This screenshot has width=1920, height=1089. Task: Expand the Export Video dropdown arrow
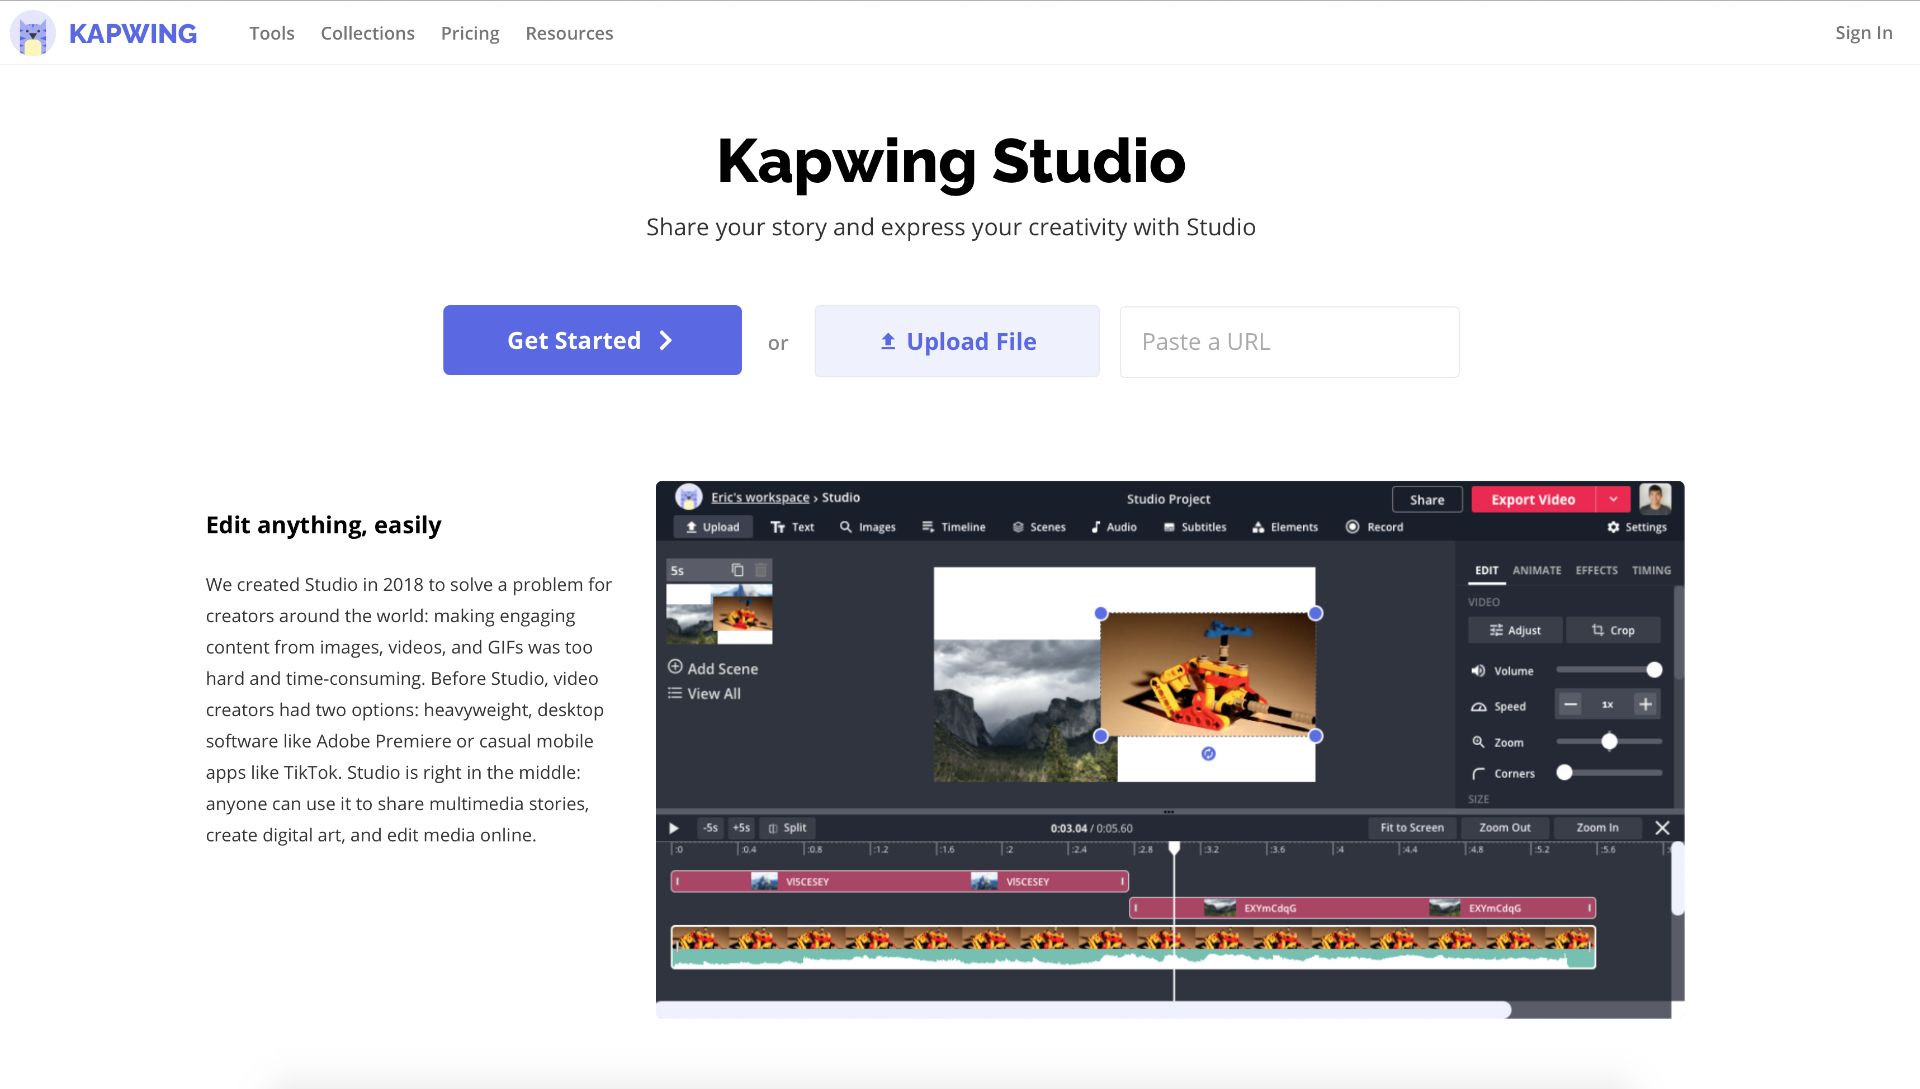[1613, 499]
